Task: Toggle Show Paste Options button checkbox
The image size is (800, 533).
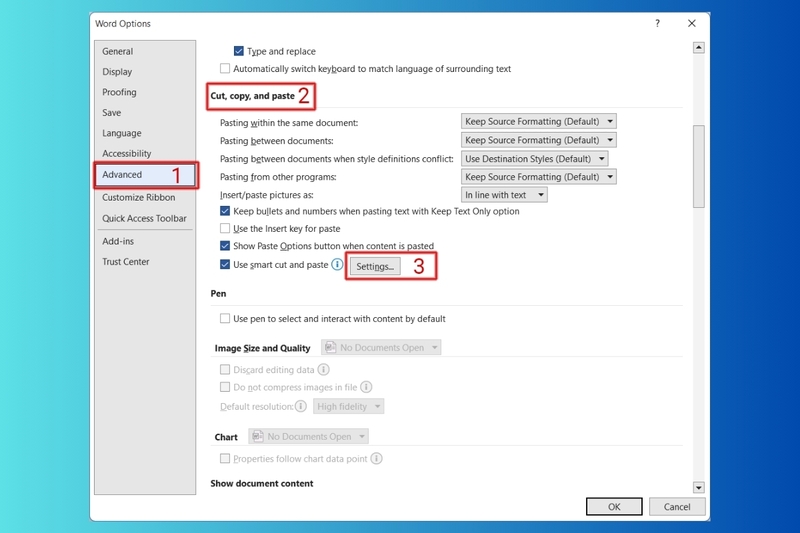Action: tap(224, 245)
